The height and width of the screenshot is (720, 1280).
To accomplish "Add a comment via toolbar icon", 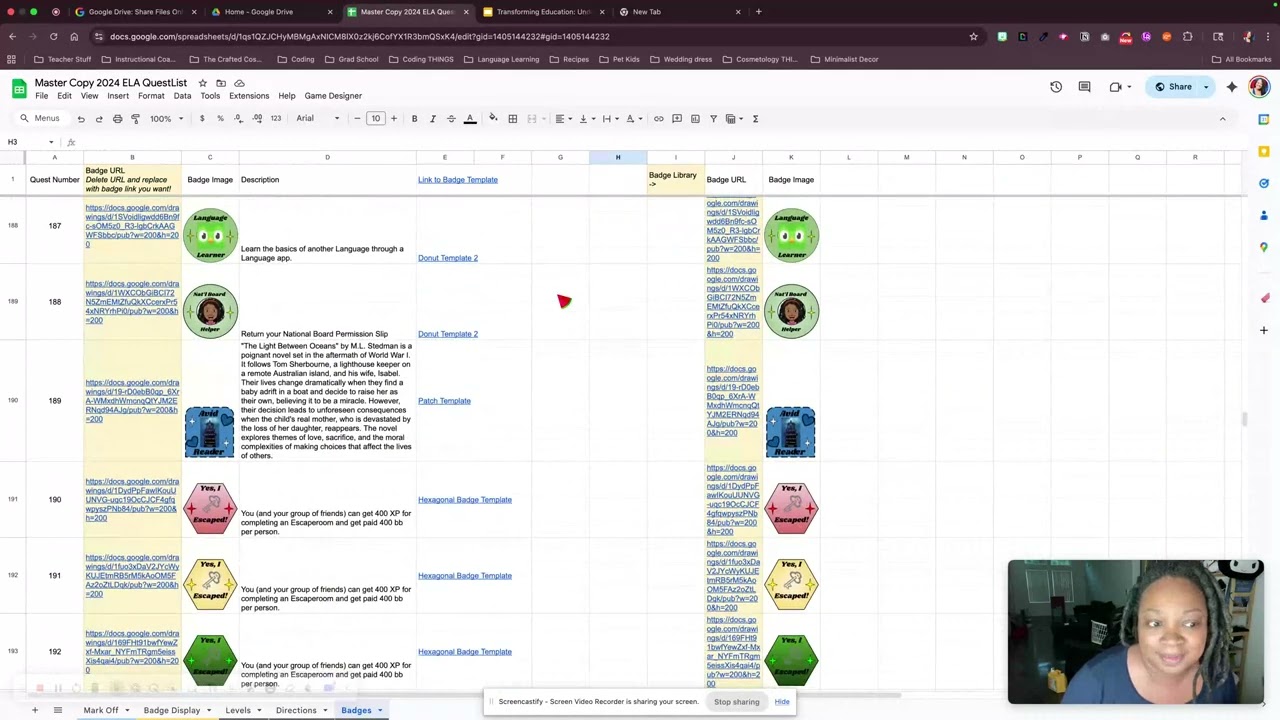I will click(677, 118).
